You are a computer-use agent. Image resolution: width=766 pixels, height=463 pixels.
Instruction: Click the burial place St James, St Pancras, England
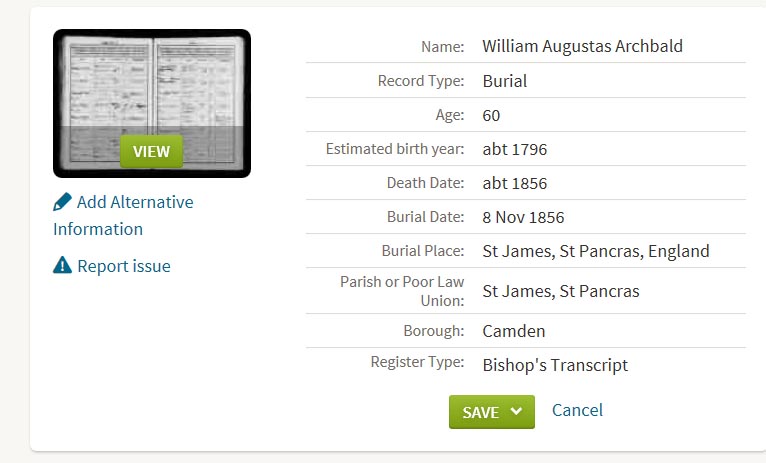click(596, 251)
